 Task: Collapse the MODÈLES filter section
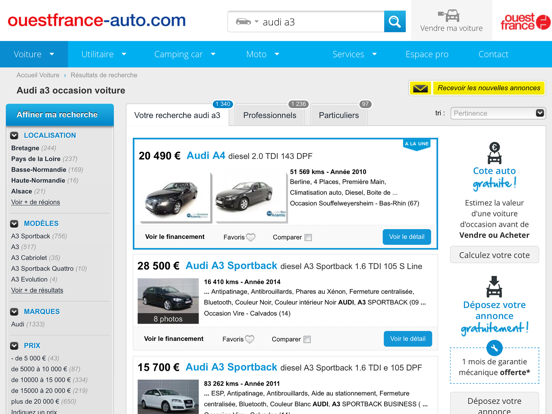coord(14,224)
